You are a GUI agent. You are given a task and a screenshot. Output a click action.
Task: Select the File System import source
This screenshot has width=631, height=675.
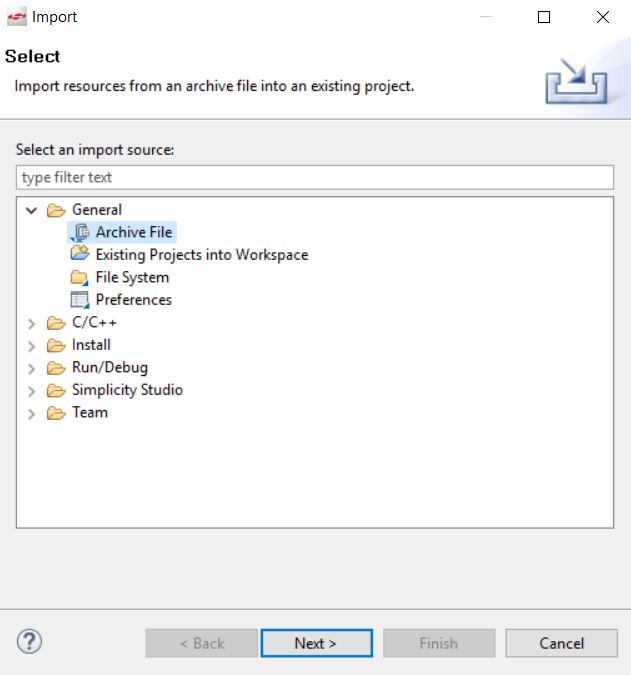click(x=132, y=277)
